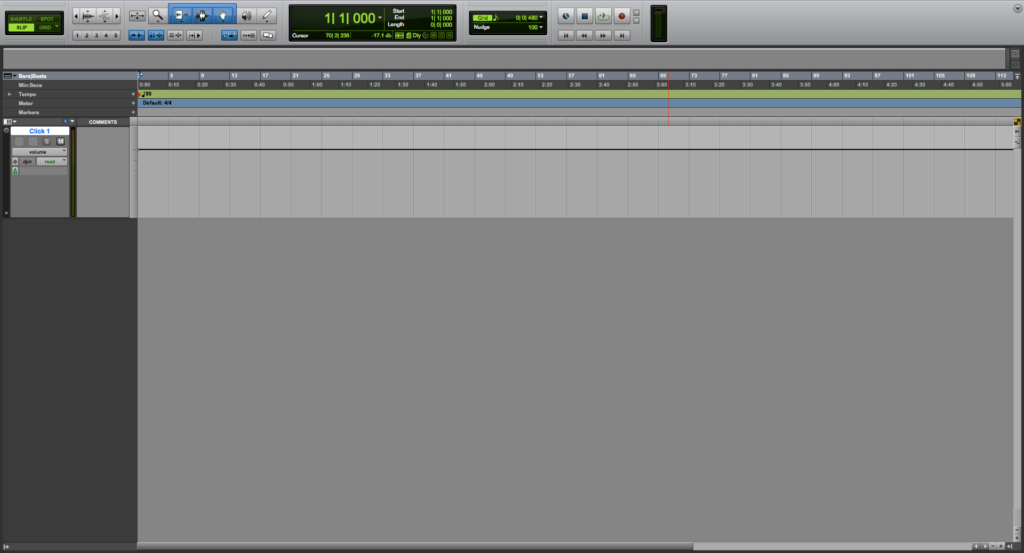Click the Rewind button
Screen dimensions: 1024x553
[x=584, y=35]
